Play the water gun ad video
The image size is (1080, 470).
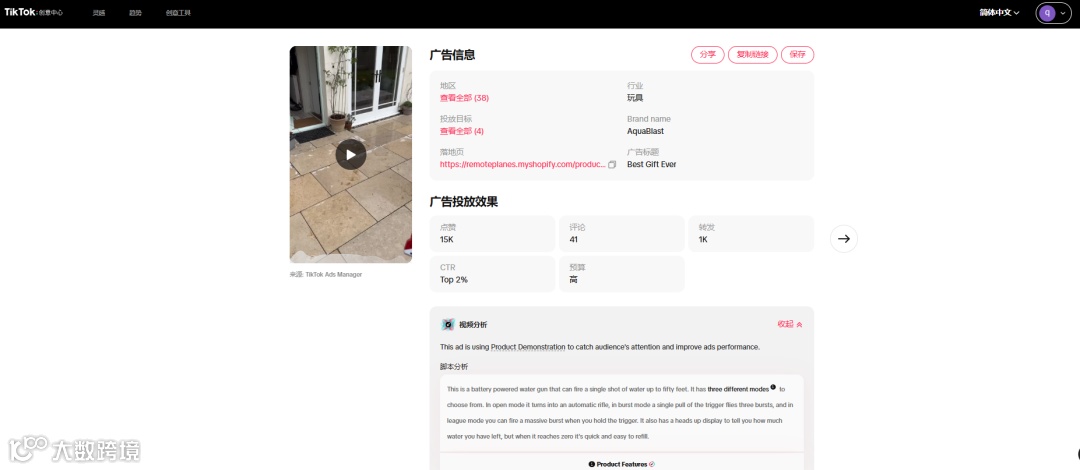(x=351, y=154)
